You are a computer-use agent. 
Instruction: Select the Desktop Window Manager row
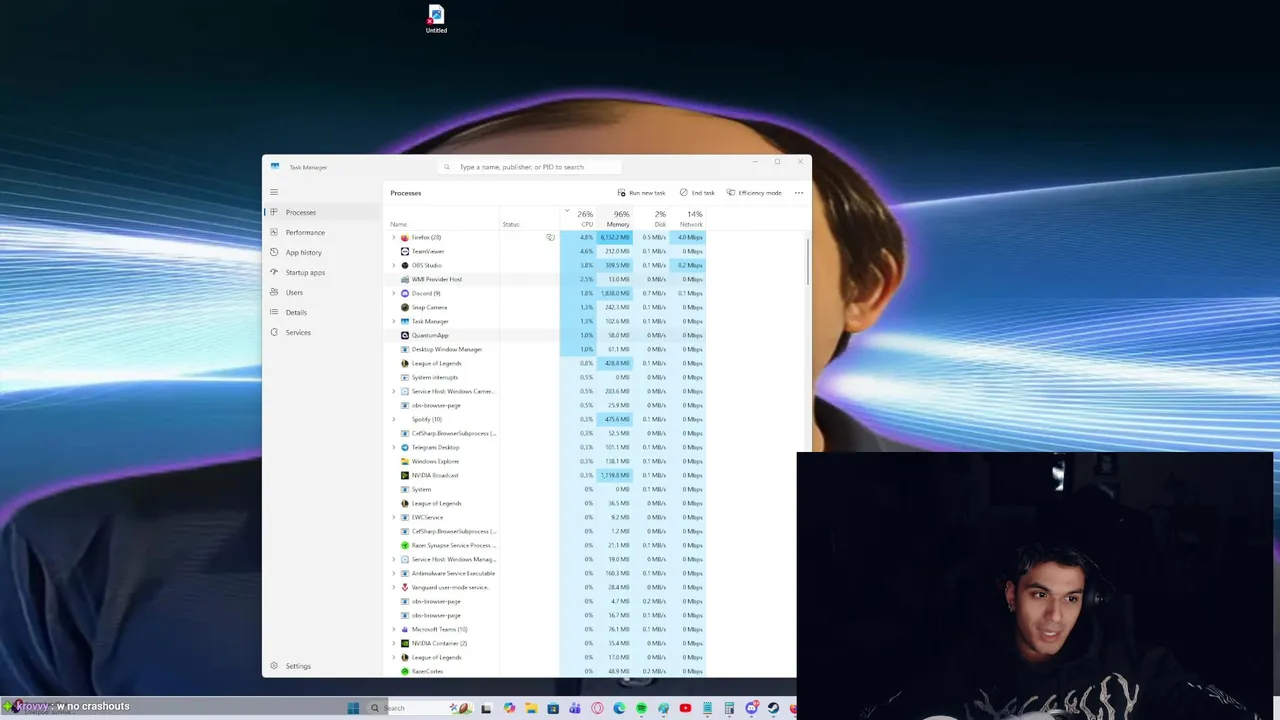[546, 349]
